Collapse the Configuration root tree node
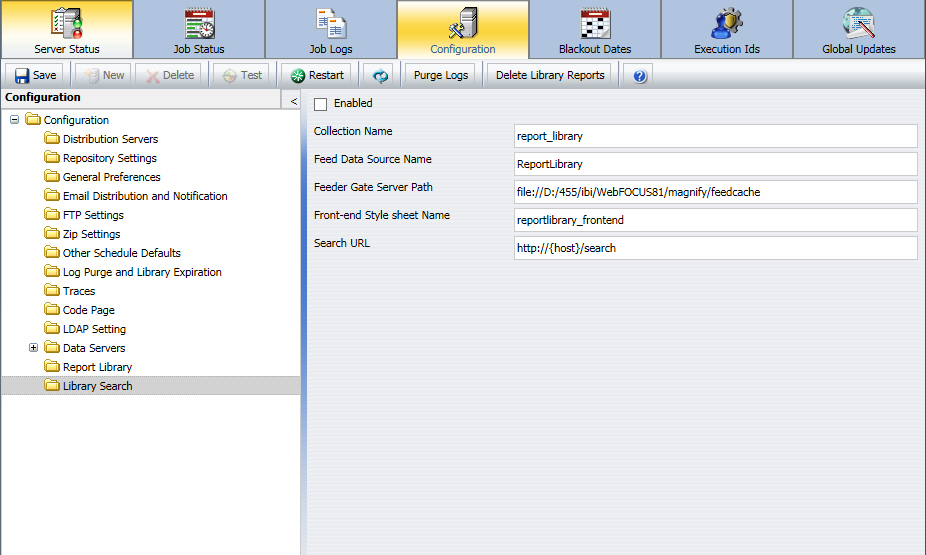926x555 pixels. pos(15,120)
